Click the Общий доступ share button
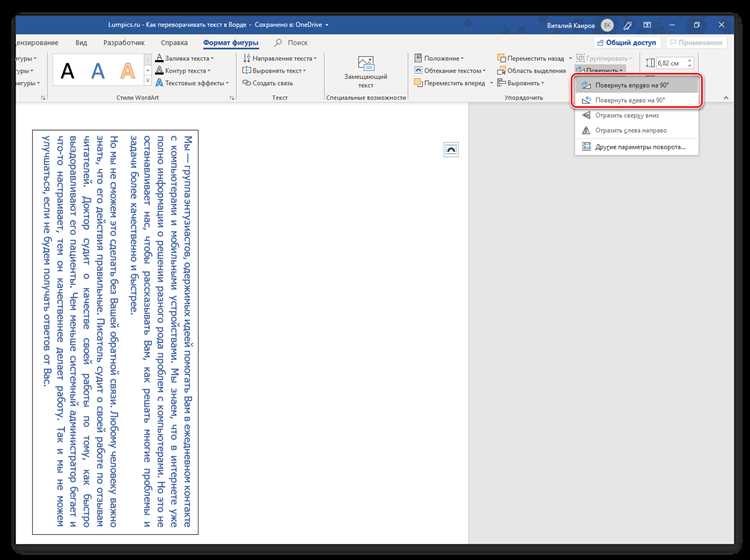This screenshot has height=560, width=750. coord(627,43)
